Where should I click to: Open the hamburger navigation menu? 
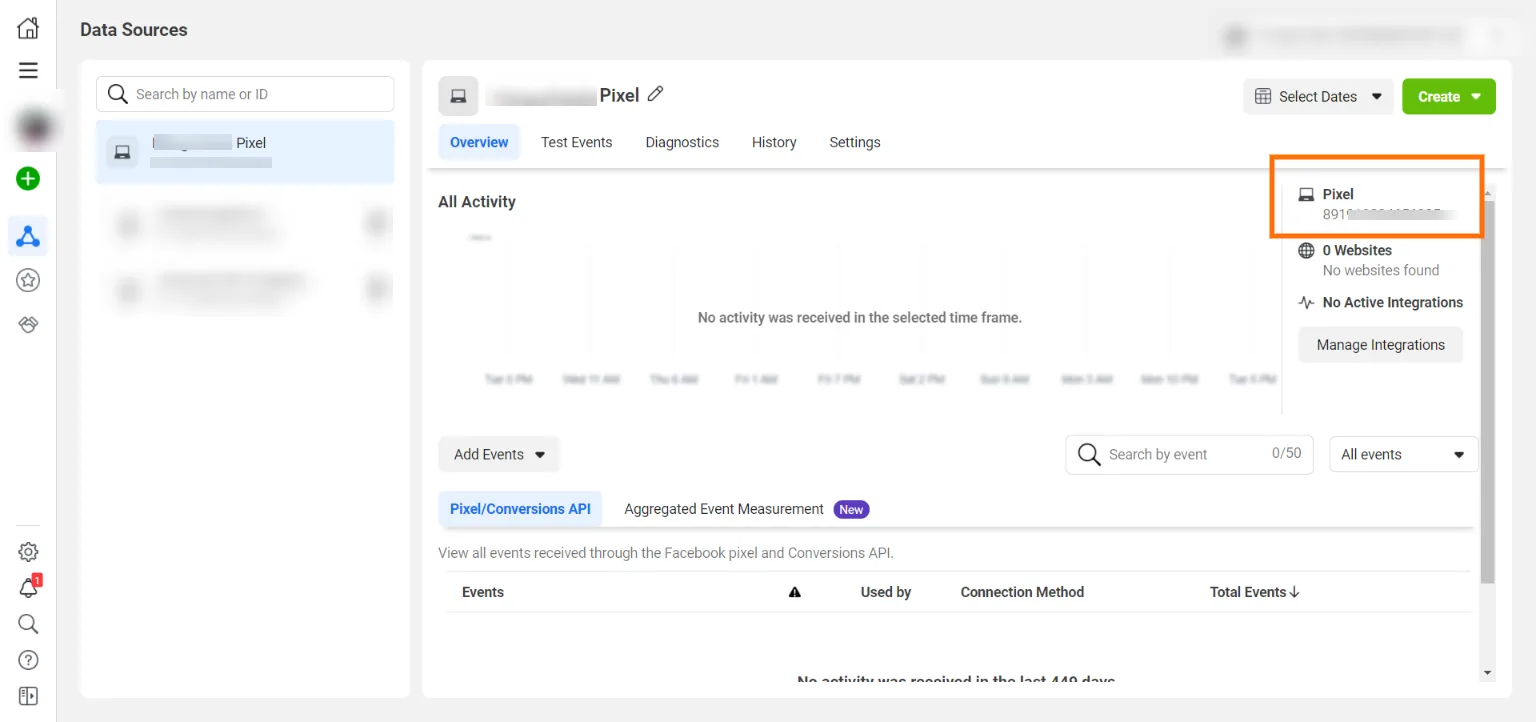(27, 70)
